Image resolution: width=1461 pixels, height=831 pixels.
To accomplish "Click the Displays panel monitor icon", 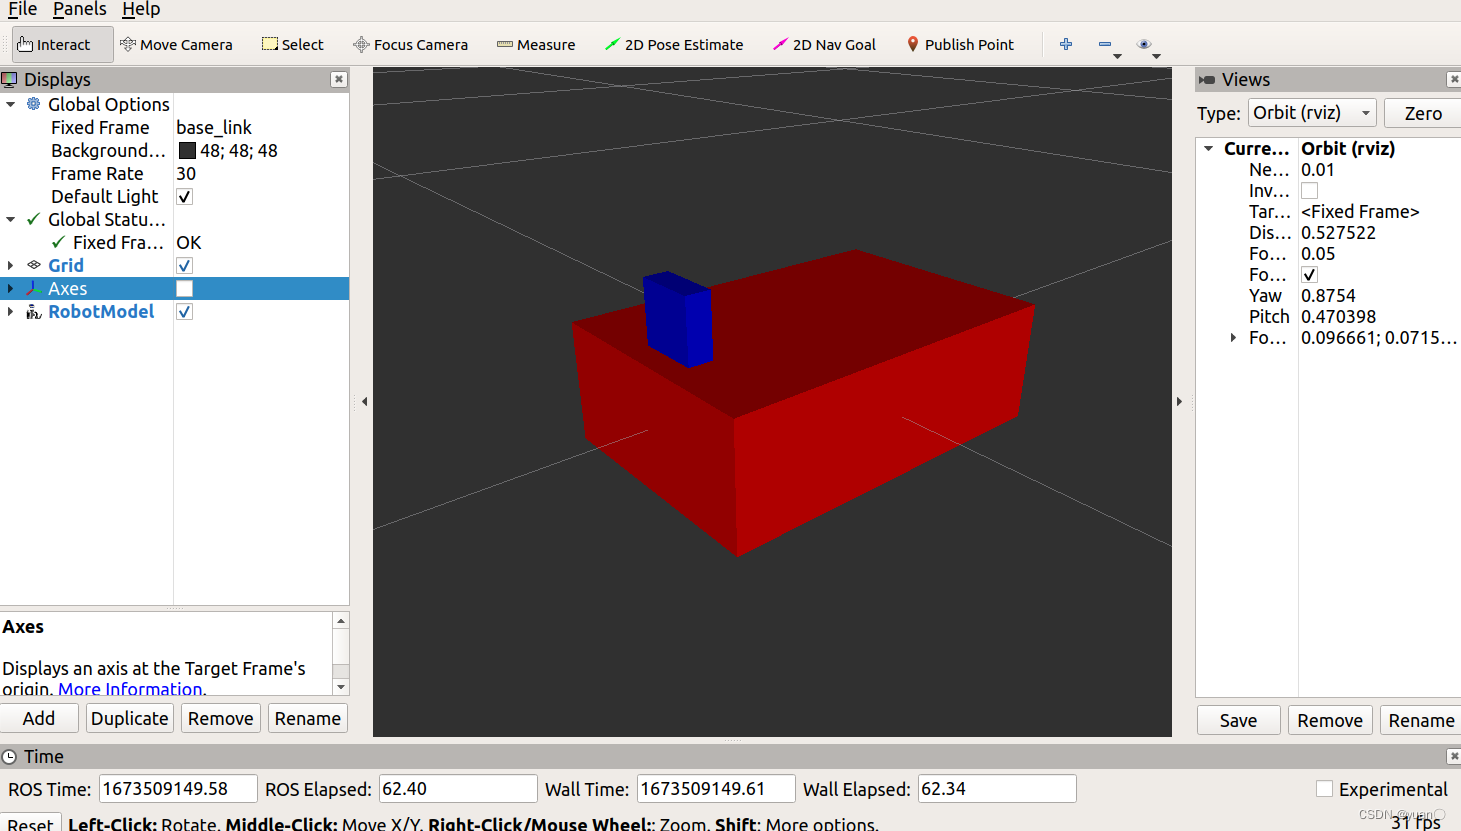I will click(10, 79).
